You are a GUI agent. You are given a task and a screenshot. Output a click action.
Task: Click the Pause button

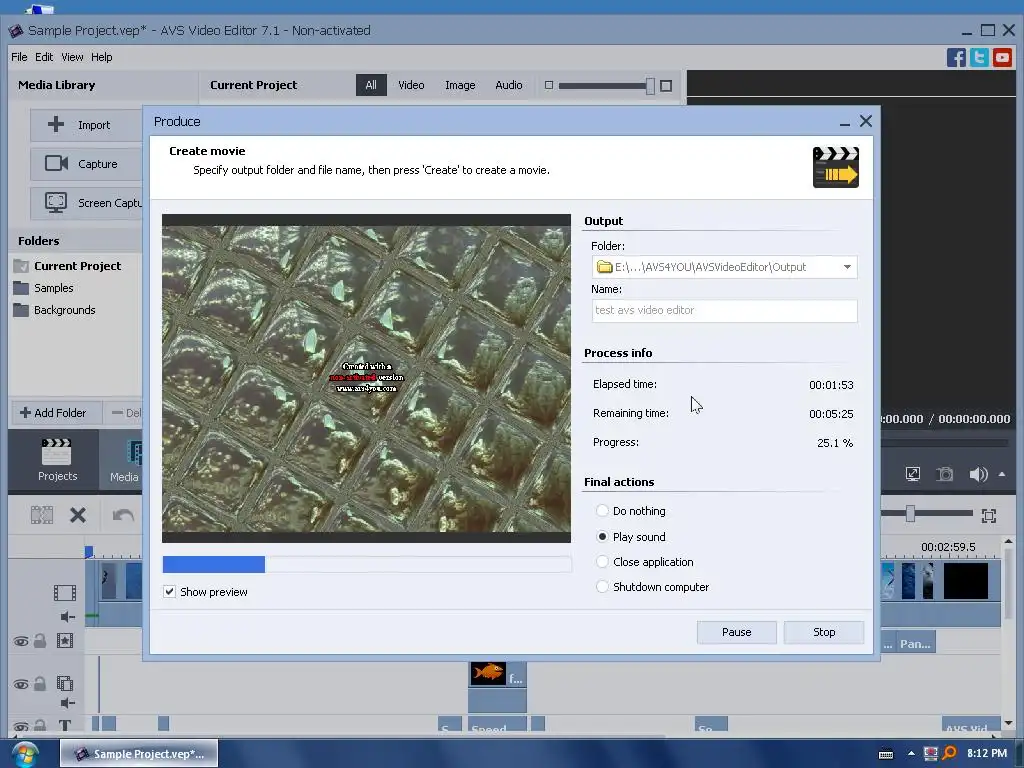tap(736, 632)
